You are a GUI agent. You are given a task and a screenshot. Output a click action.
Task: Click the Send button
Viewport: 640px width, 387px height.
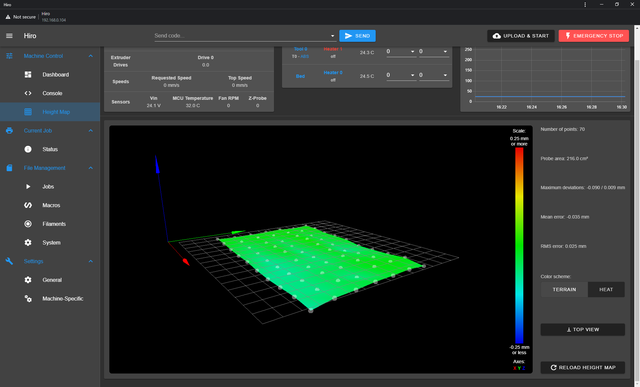tap(358, 36)
